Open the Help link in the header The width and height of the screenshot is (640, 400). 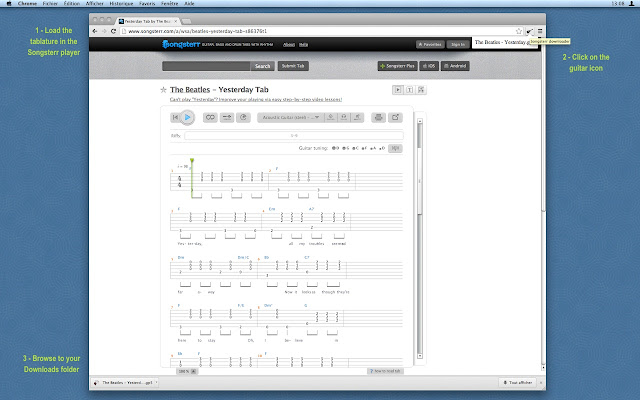[x=303, y=44]
